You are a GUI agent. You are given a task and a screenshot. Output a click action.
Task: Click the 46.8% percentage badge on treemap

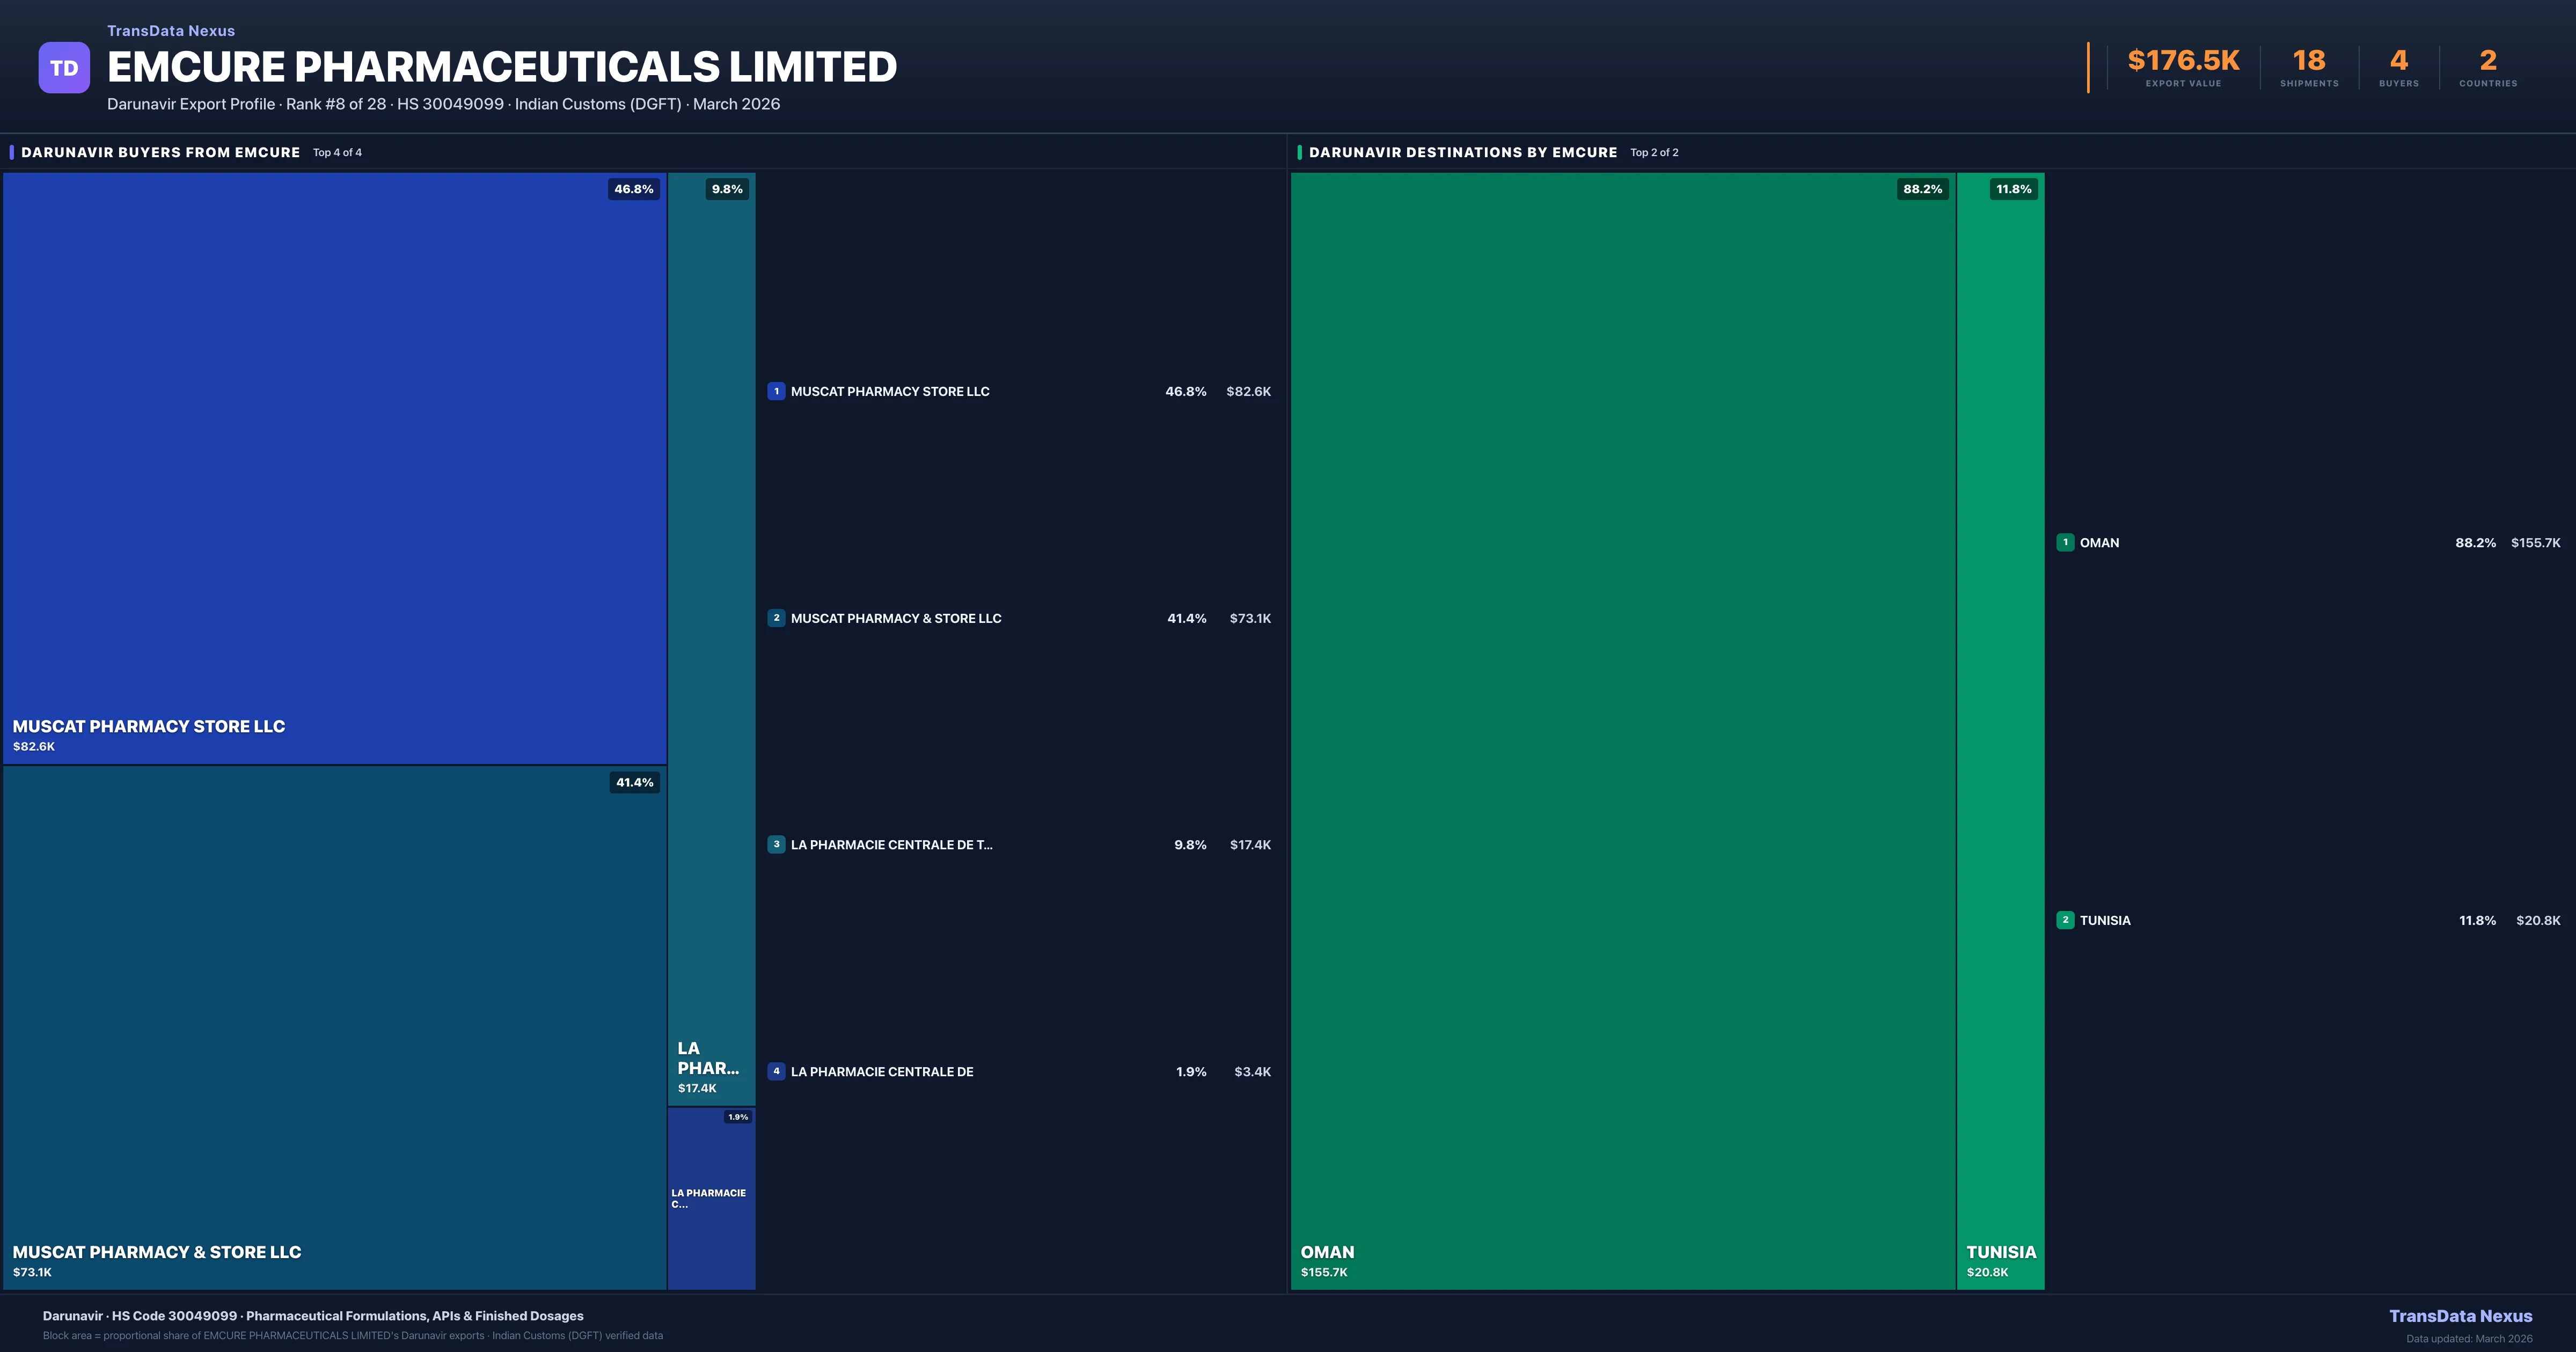coord(633,189)
